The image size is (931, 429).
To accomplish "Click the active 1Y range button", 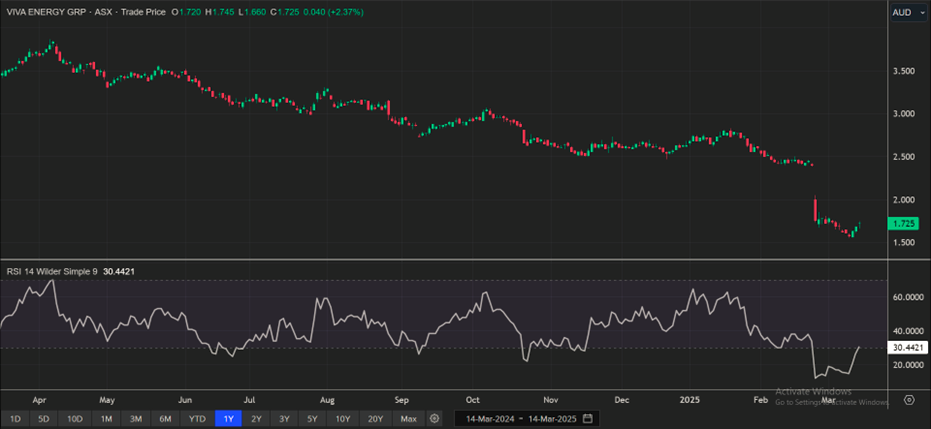I will coord(228,418).
